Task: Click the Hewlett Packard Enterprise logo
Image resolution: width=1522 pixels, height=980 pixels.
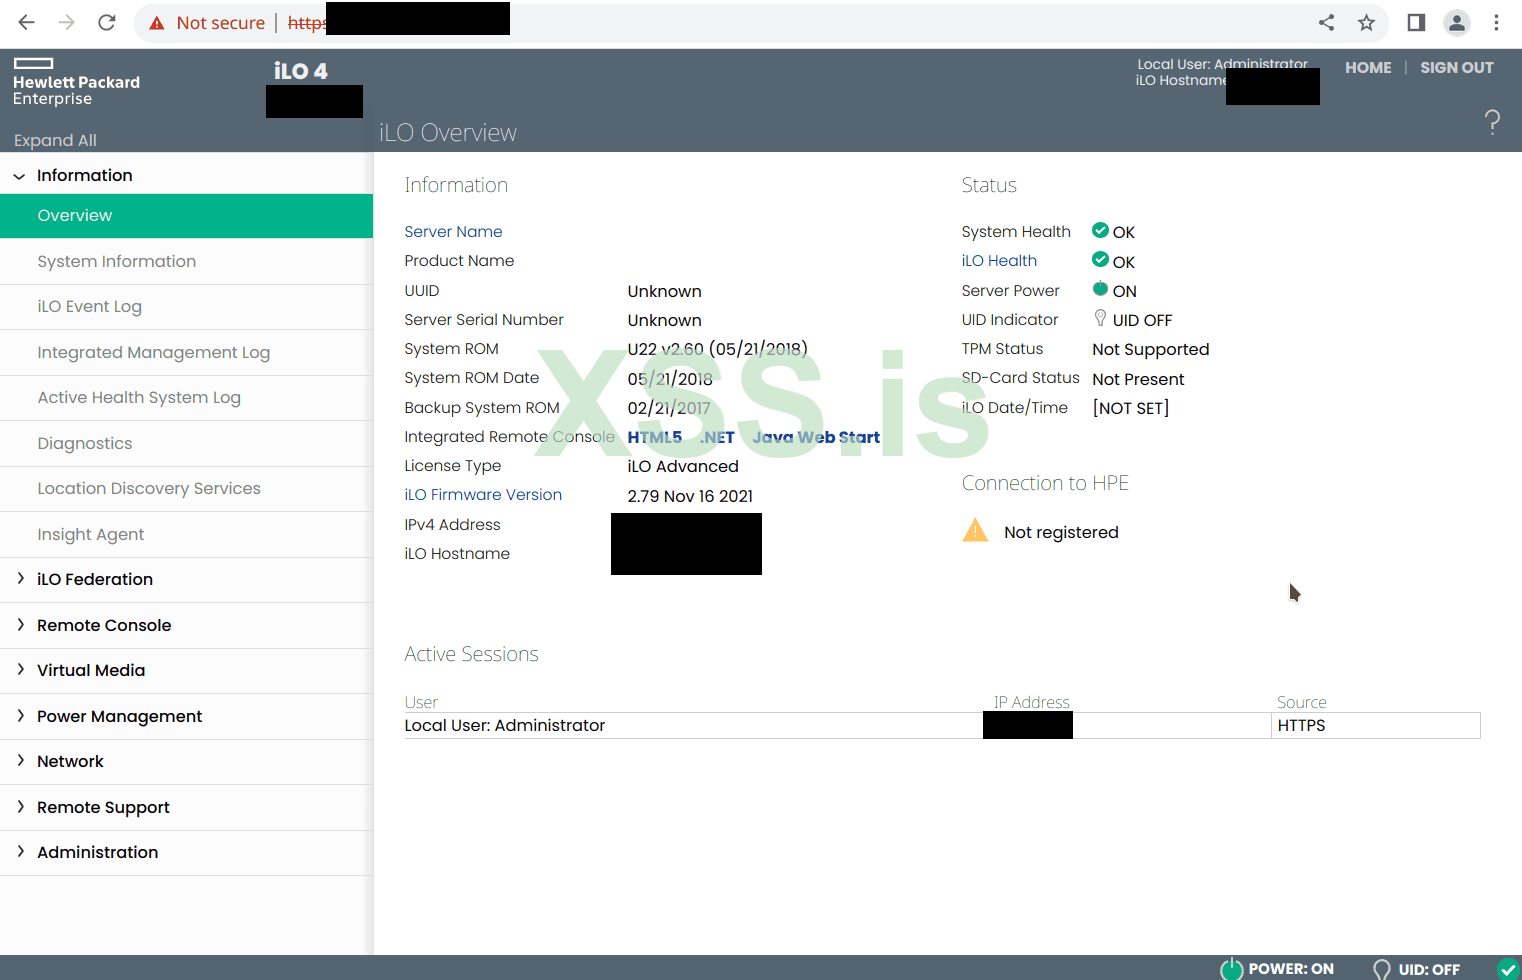Action: click(x=76, y=82)
